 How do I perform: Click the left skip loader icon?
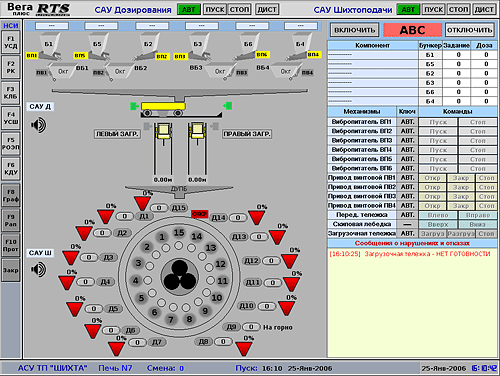click(x=163, y=131)
